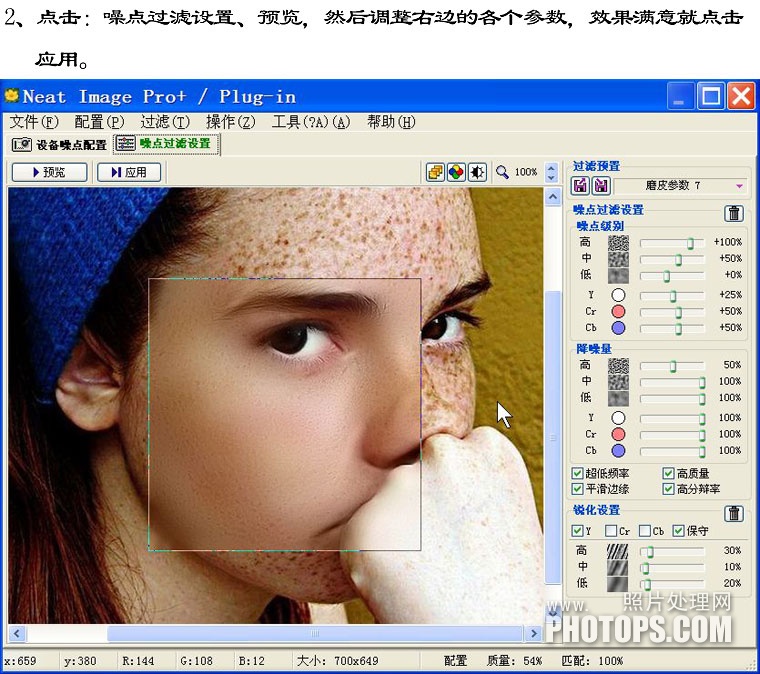Click the image vertical scrollbar up arrow
This screenshot has height=674, width=760.
(553, 197)
